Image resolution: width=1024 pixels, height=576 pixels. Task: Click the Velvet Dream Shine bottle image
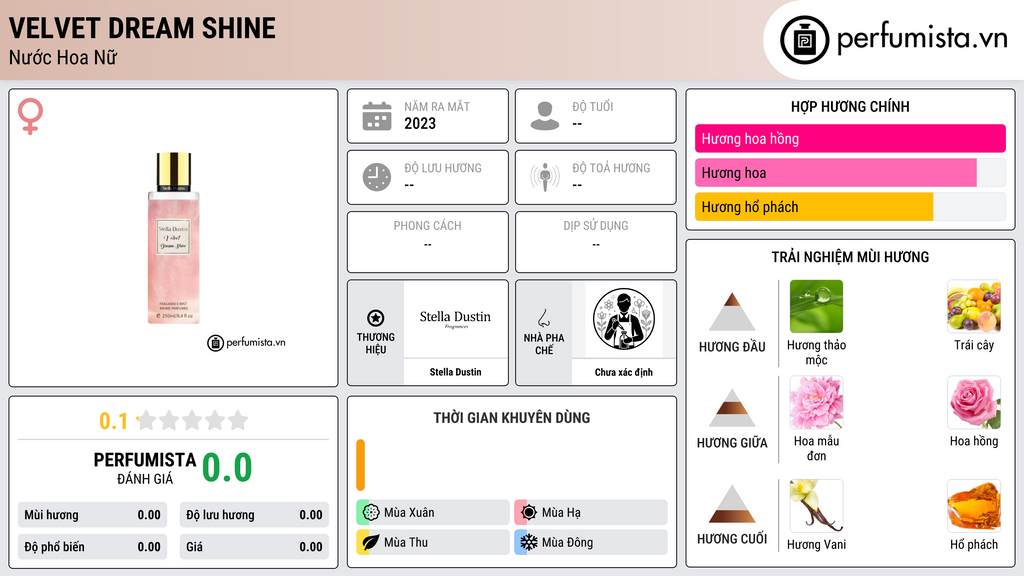click(173, 238)
